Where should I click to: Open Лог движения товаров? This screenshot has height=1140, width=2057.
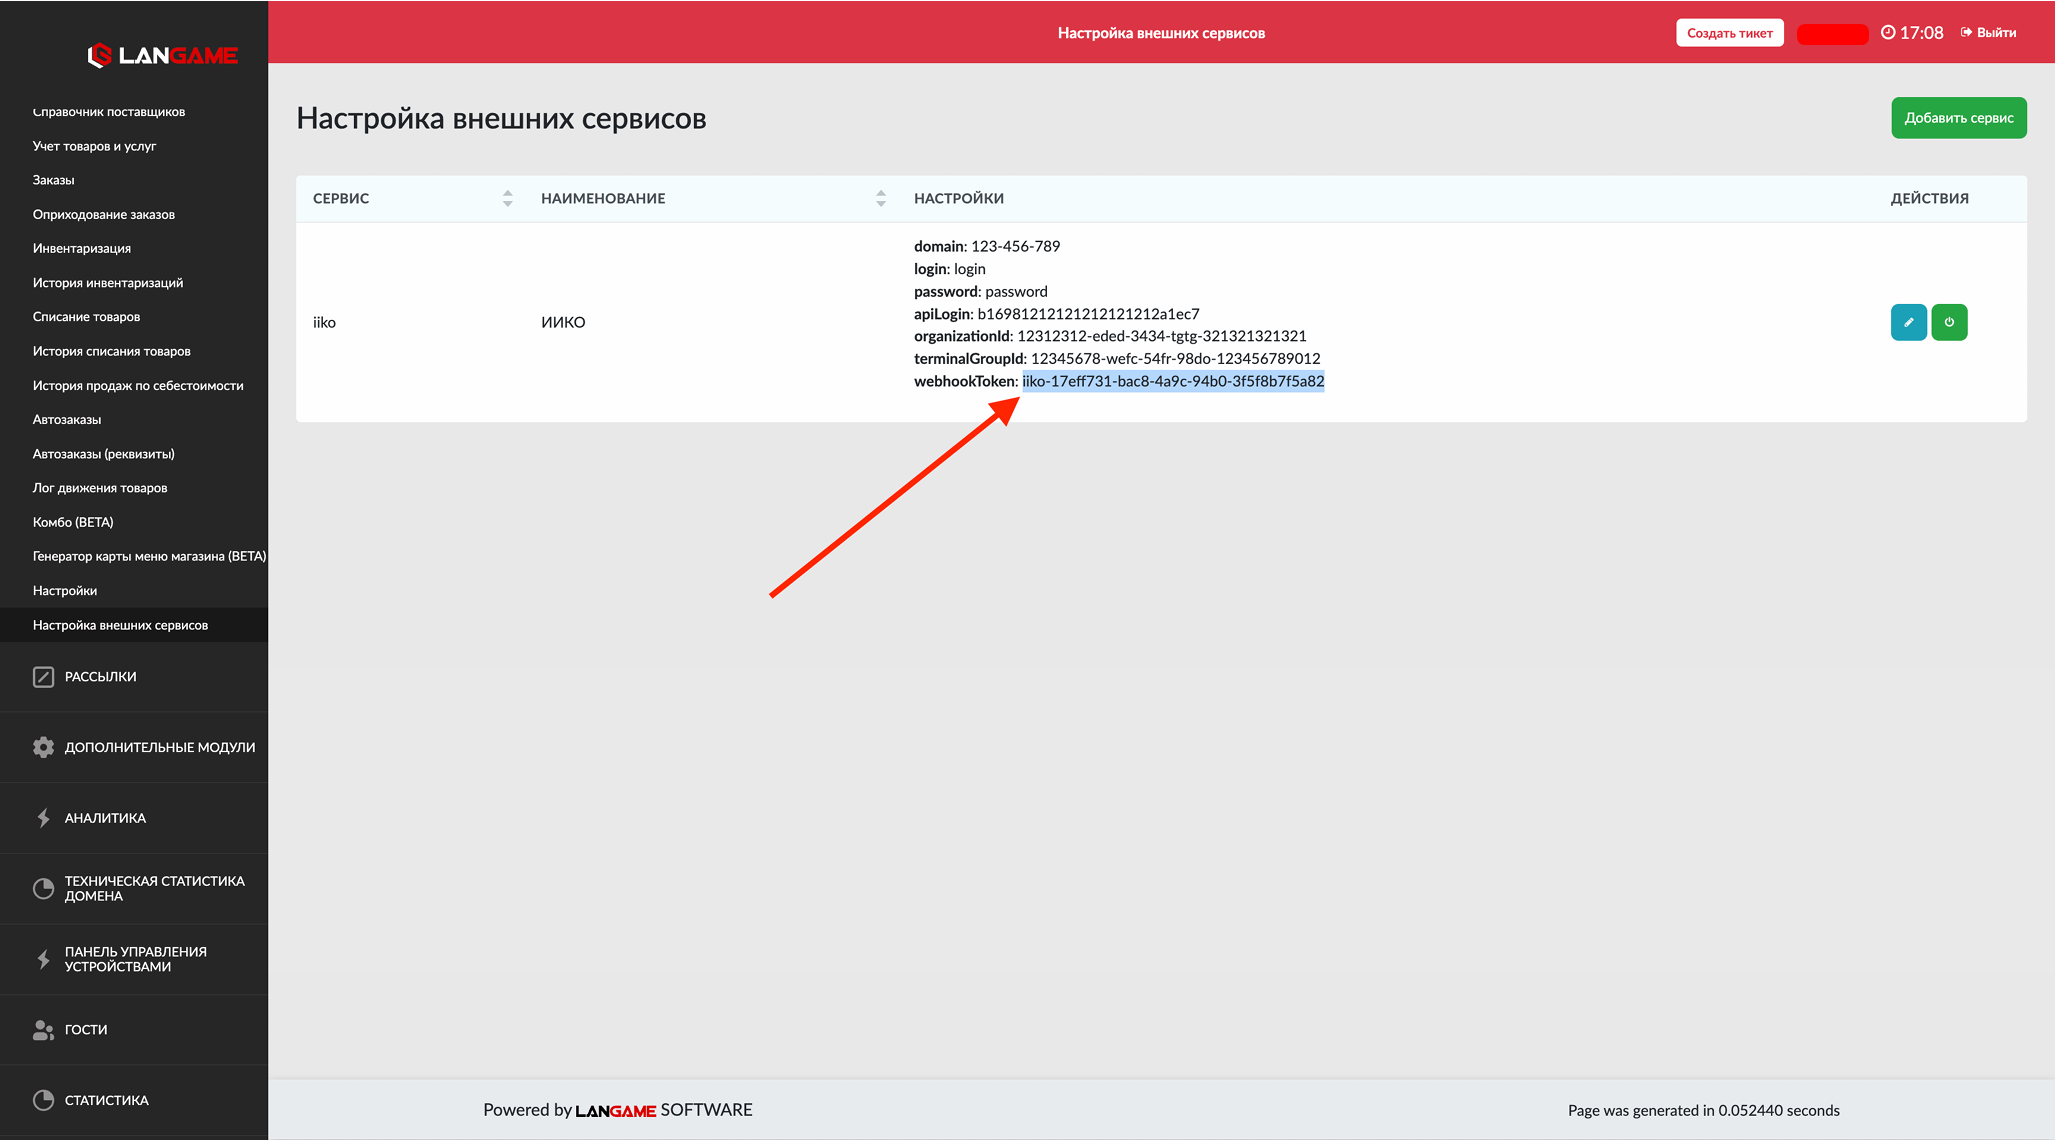tap(99, 488)
